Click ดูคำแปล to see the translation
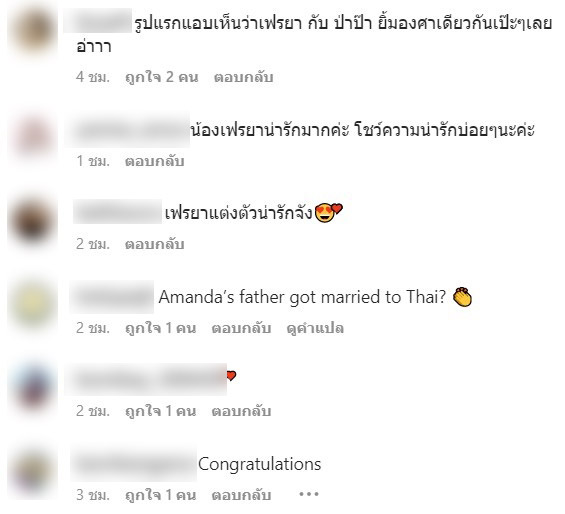 [315, 328]
